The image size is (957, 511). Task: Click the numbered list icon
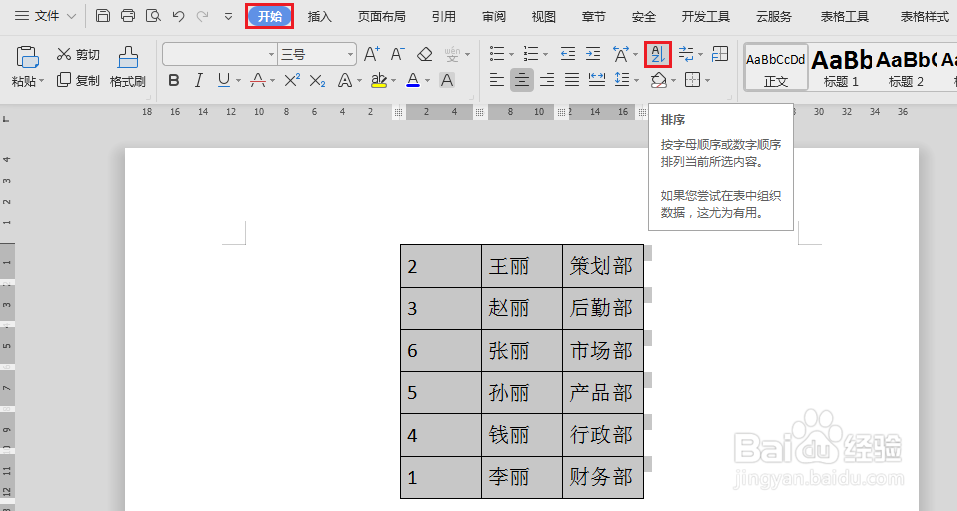[x=531, y=54]
